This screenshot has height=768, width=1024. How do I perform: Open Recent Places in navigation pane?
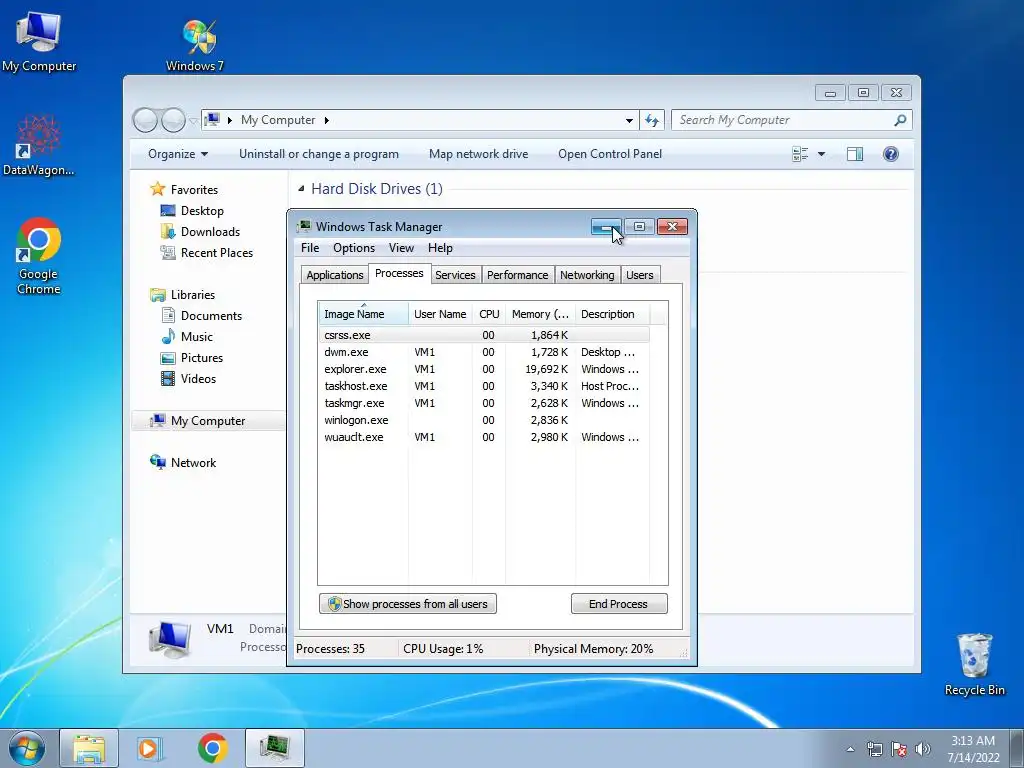click(216, 253)
